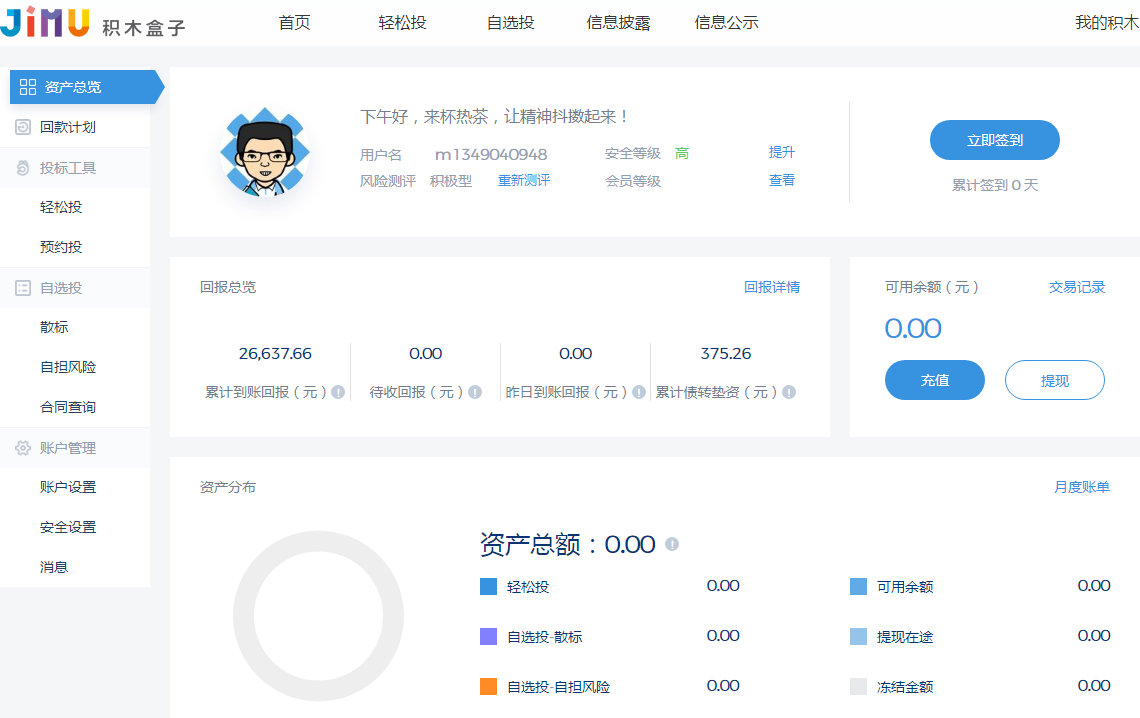This screenshot has width=1140, height=718.
Task: Expand the 我的积木 account menu
Action: 1106,22
